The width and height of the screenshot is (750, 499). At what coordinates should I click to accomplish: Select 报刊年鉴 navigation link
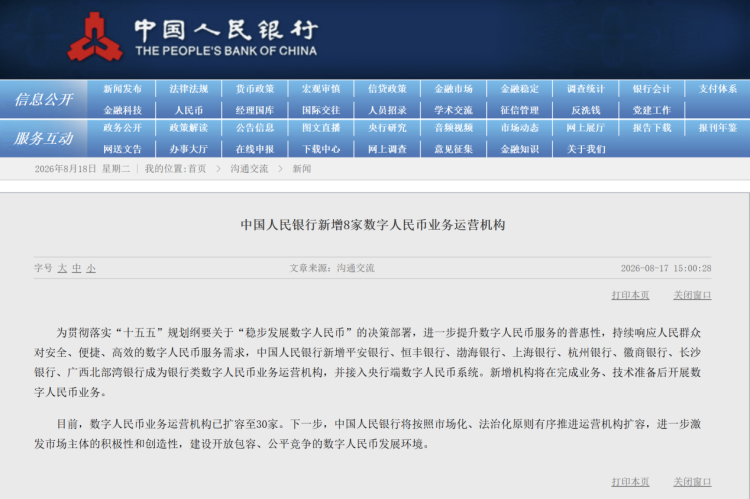tap(718, 128)
